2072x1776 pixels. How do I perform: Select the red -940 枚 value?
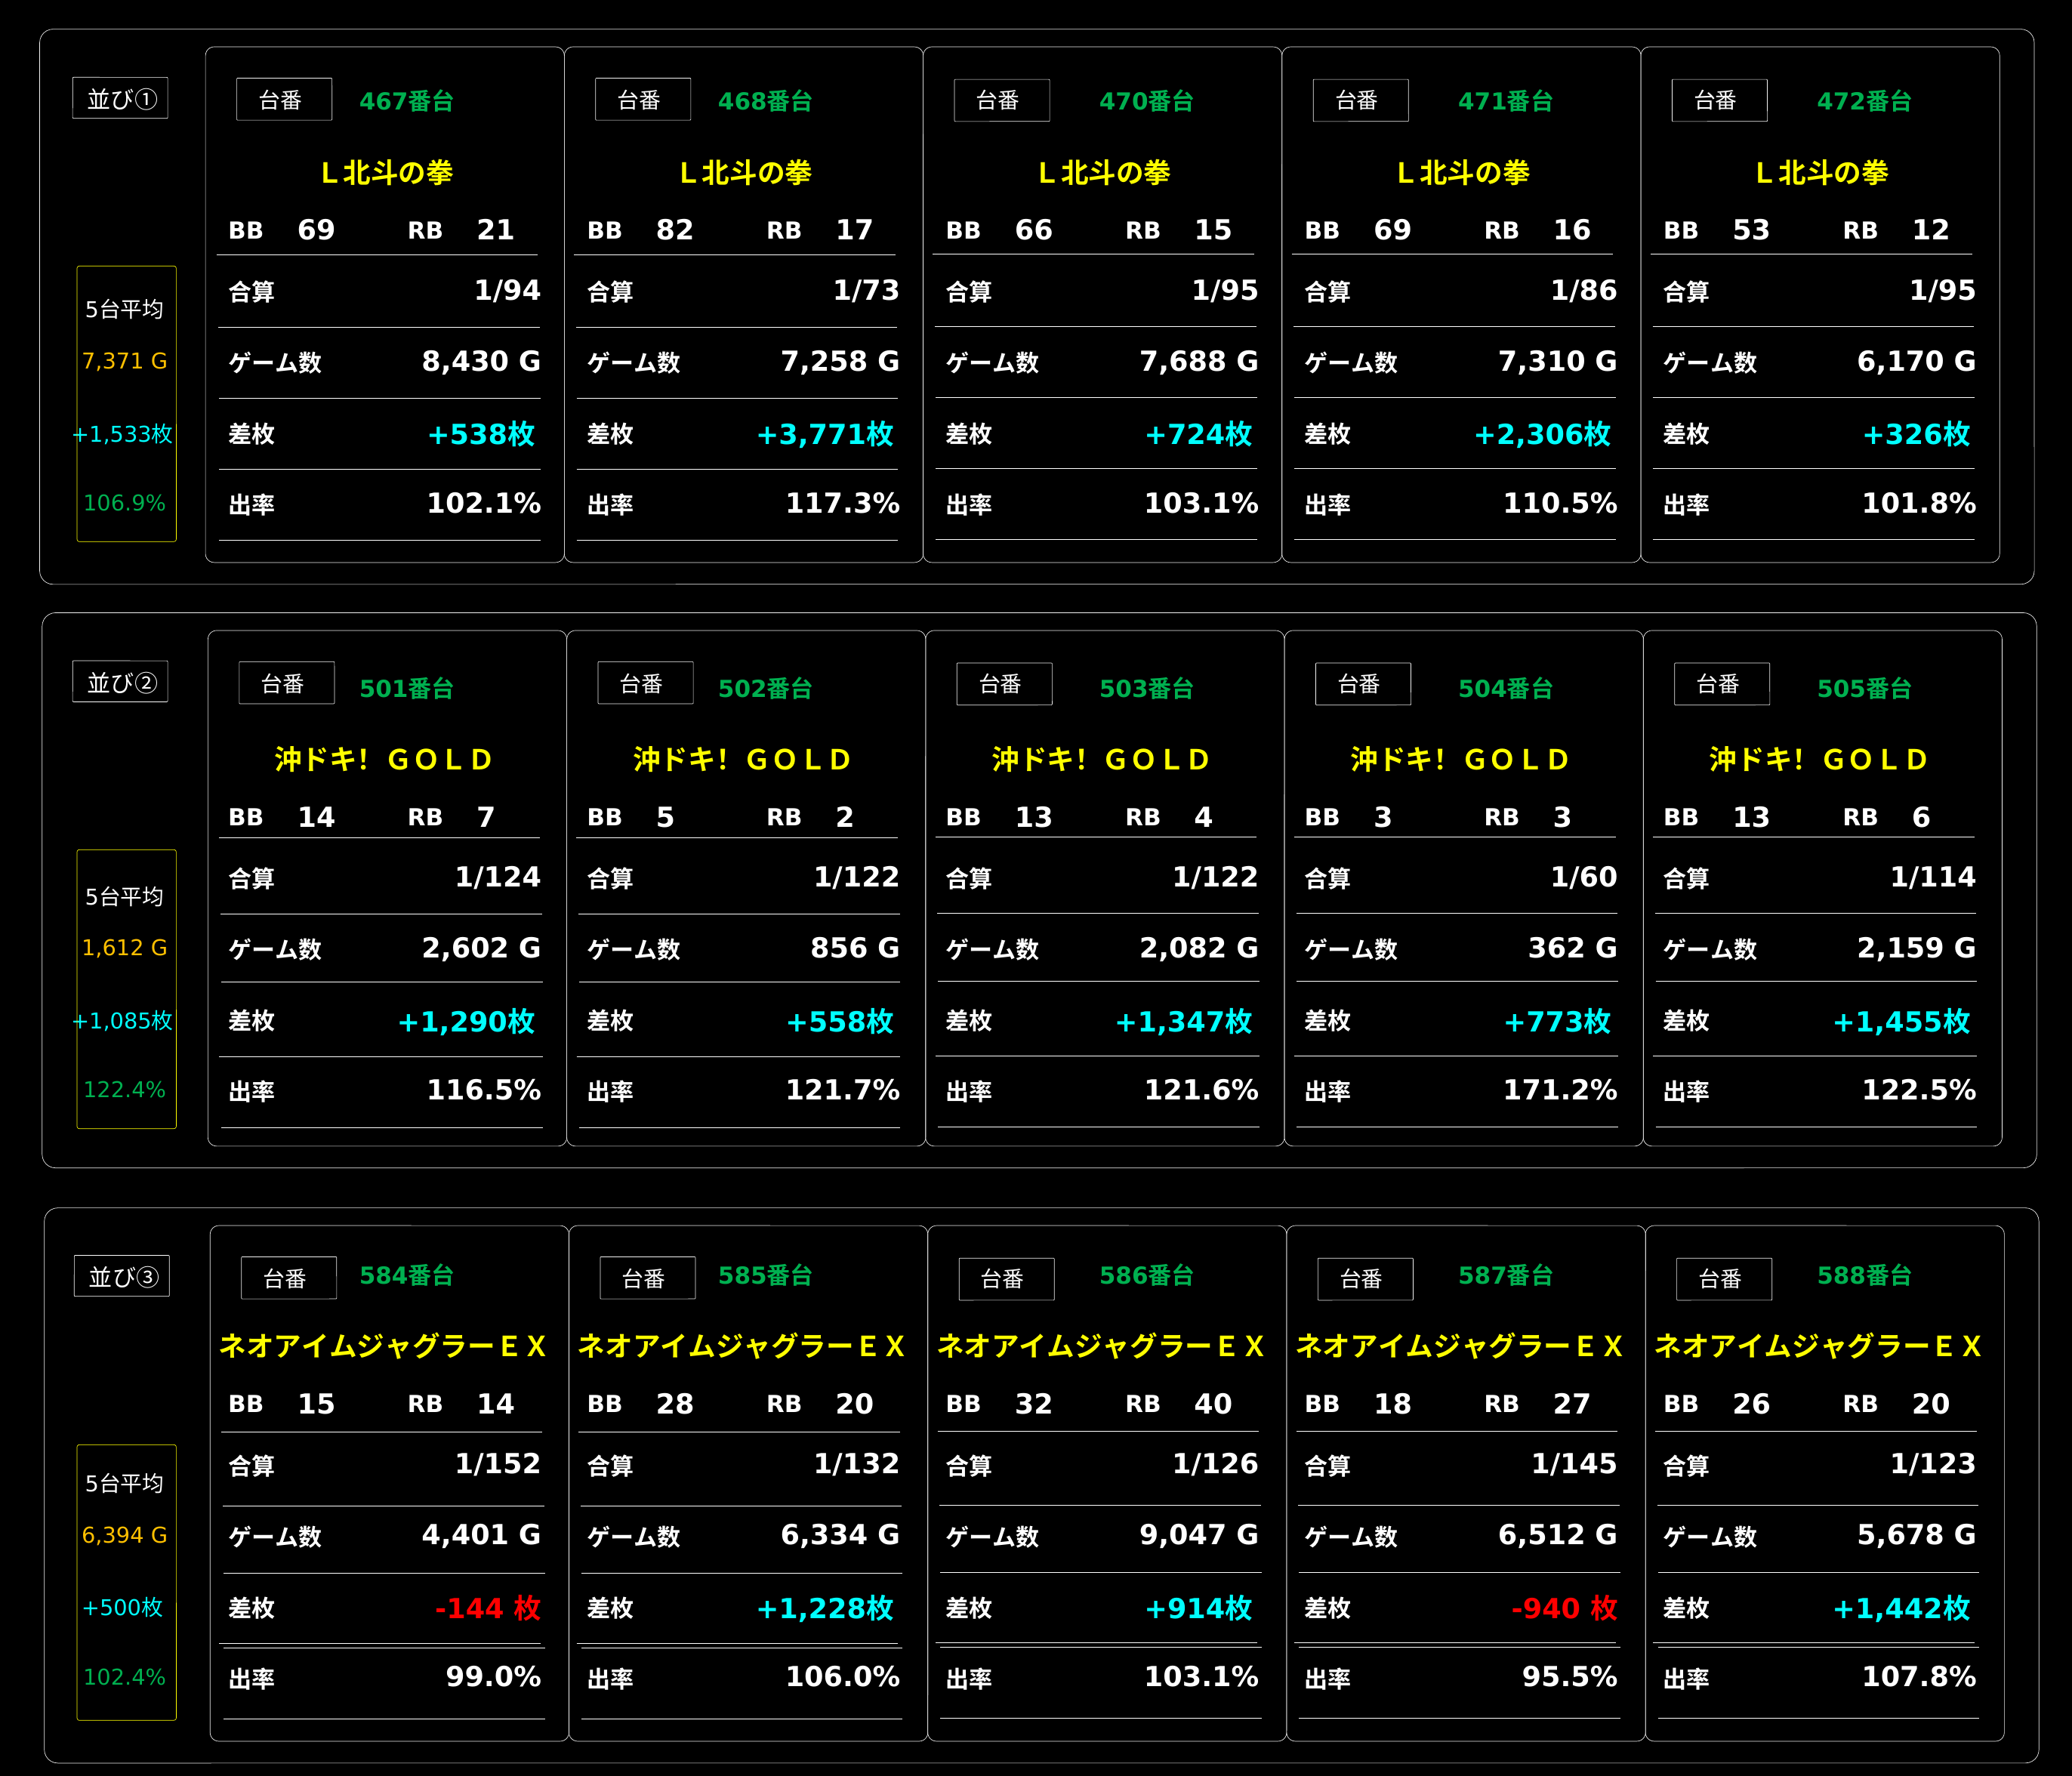pos(1565,1608)
